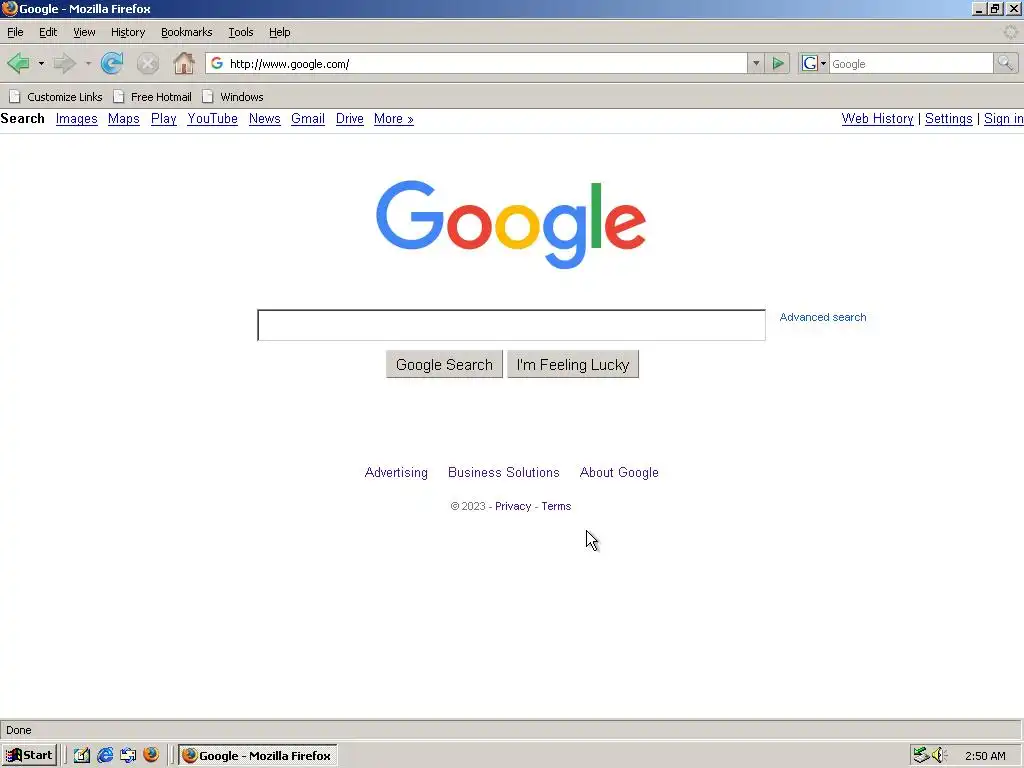Open the Customize Links bookmark
This screenshot has width=1024, height=768.
pos(56,97)
